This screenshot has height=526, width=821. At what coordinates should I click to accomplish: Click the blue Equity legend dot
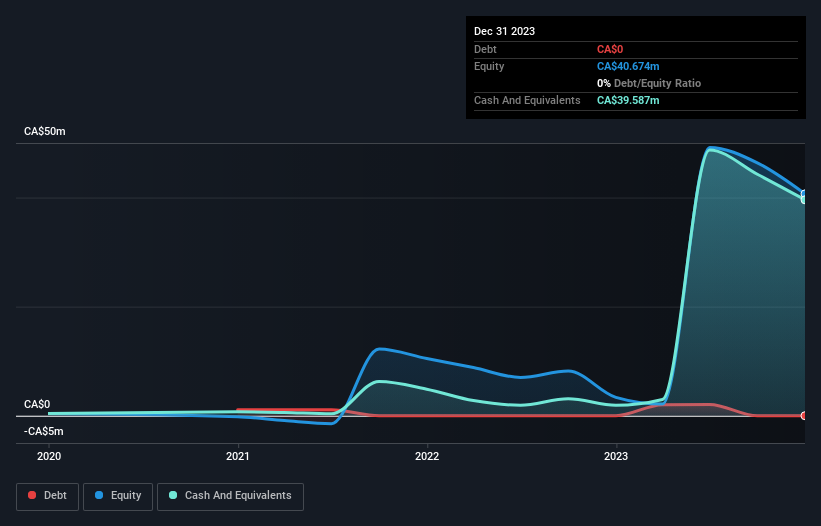(99, 495)
